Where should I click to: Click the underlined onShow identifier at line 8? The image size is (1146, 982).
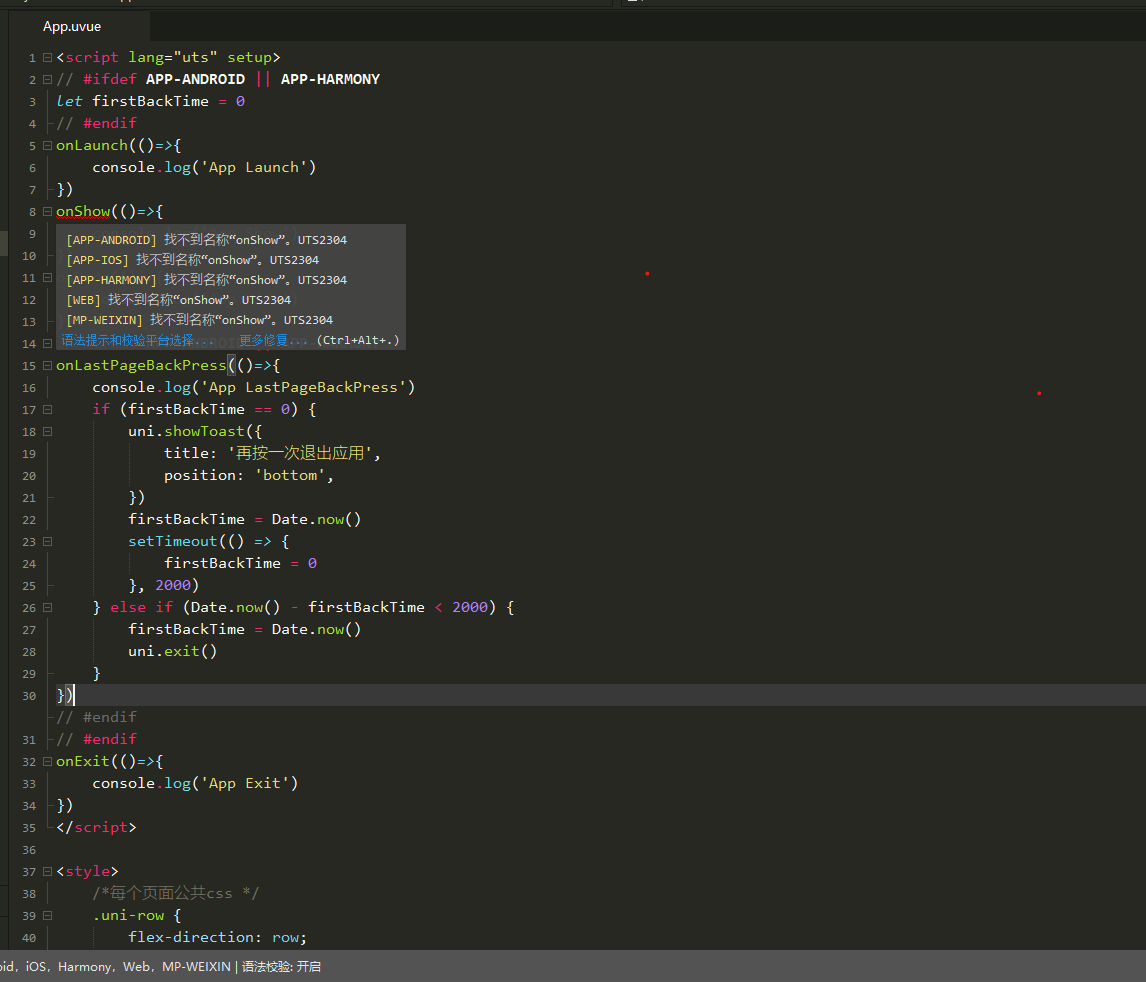83,211
